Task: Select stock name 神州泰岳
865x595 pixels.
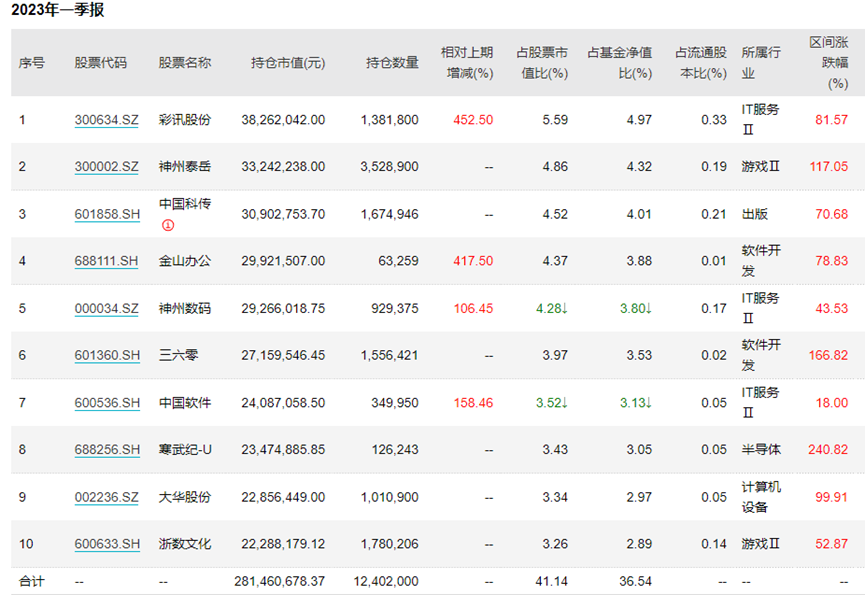Action: [185, 167]
